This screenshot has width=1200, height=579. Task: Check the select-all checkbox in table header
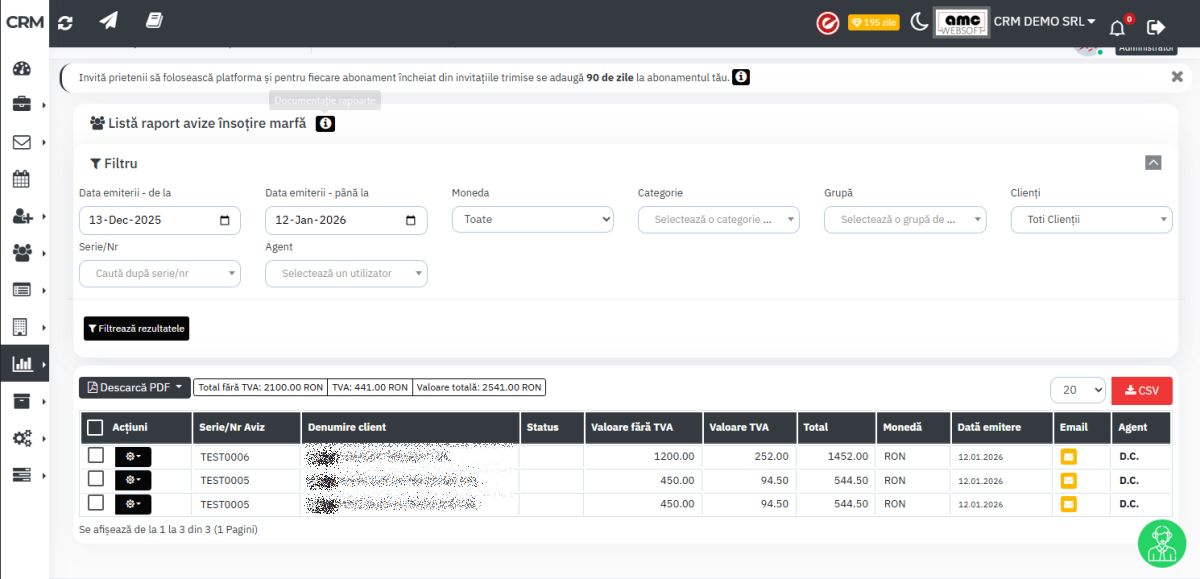coord(96,428)
